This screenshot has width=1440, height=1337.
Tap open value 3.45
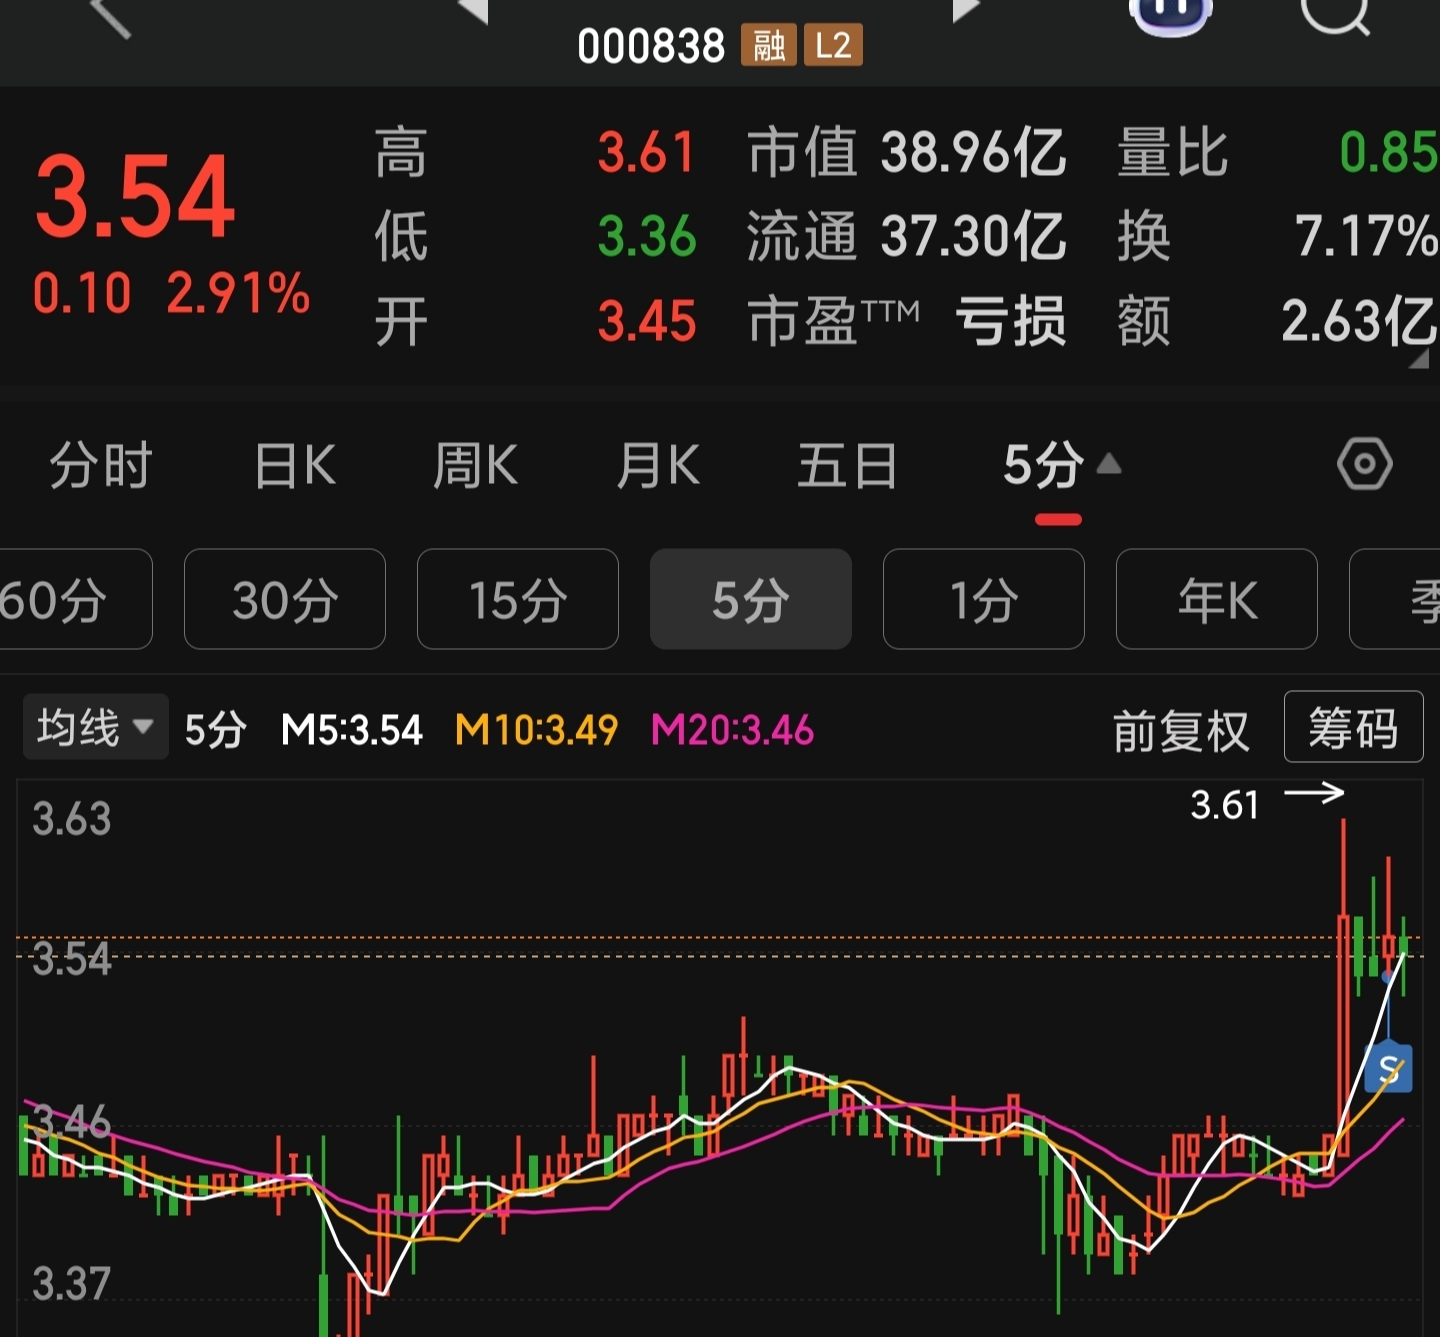click(646, 321)
